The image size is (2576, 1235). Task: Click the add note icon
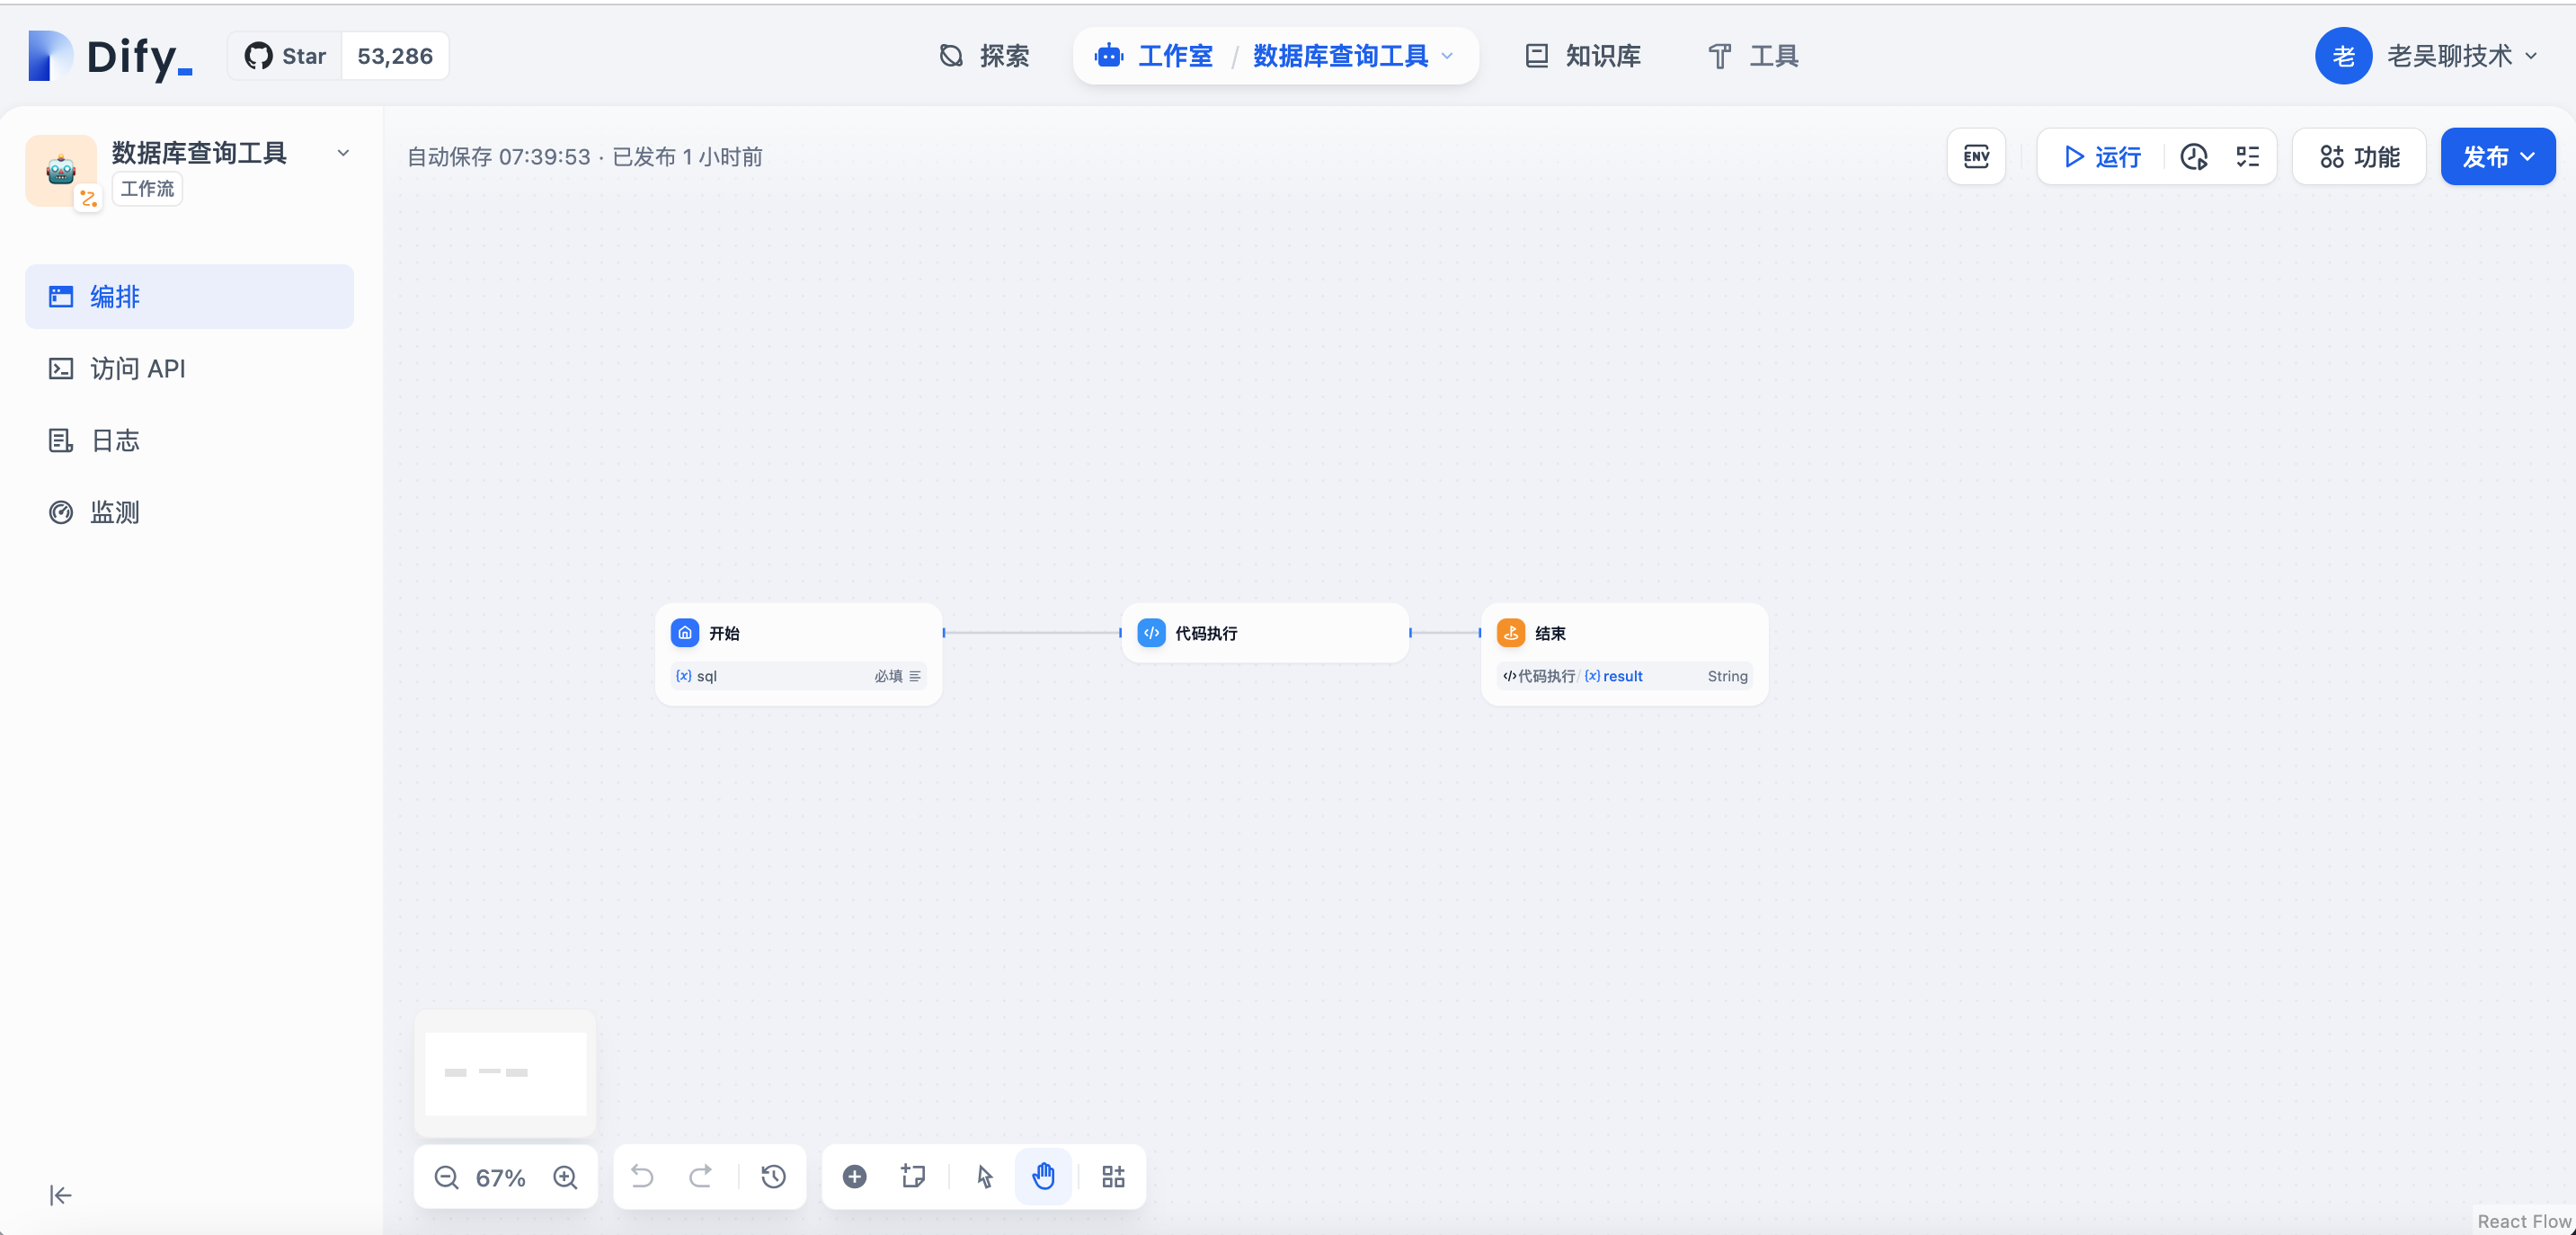(912, 1177)
